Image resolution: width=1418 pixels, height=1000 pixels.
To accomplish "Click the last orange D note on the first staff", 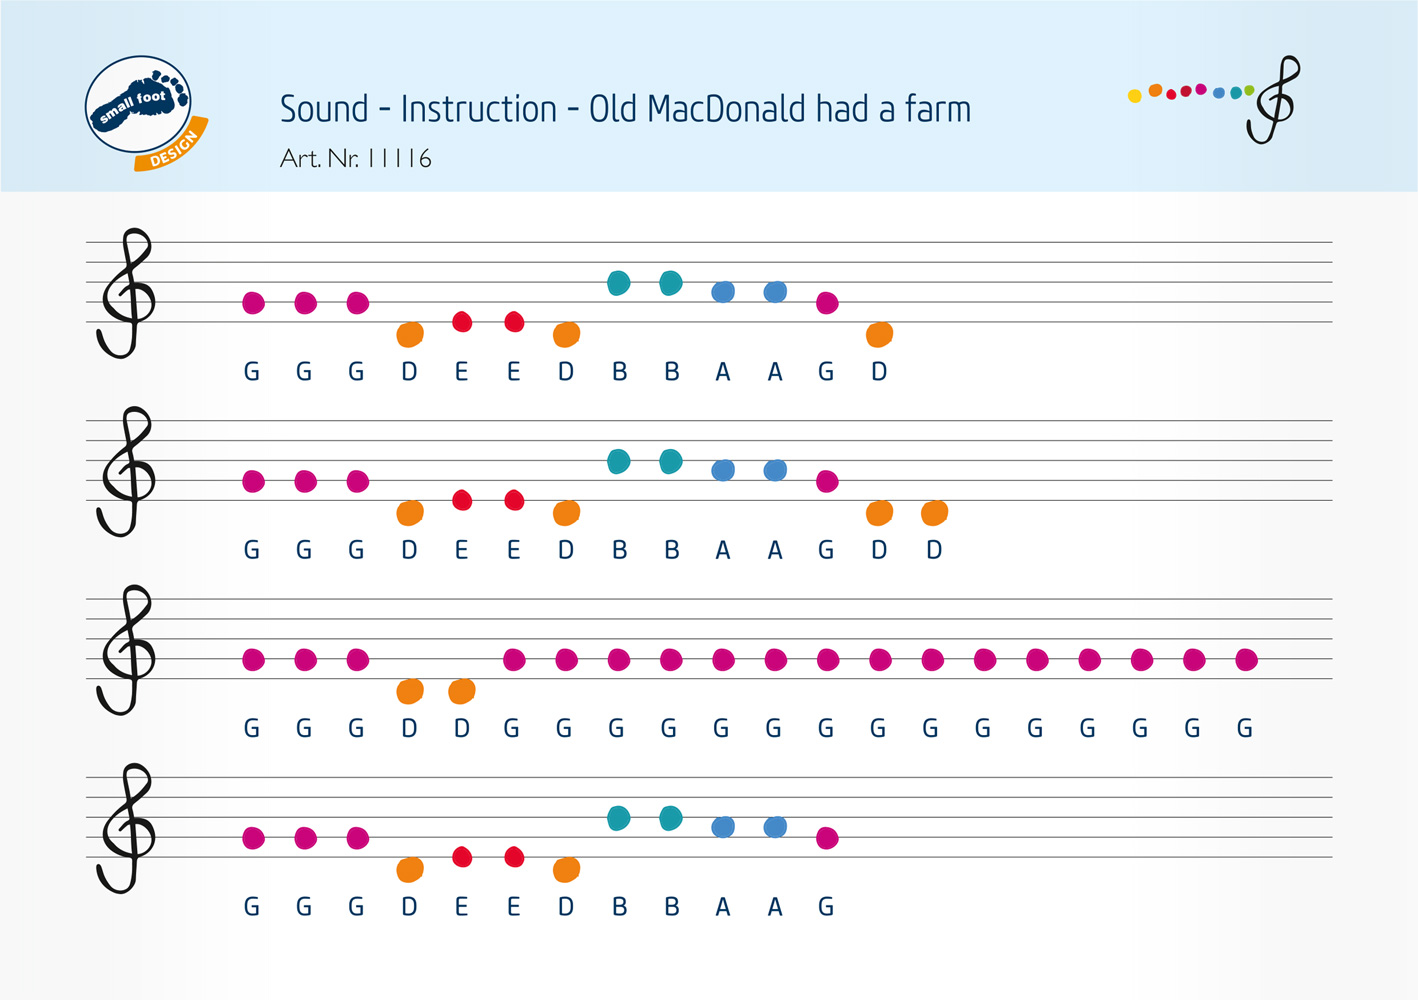I will (x=880, y=334).
